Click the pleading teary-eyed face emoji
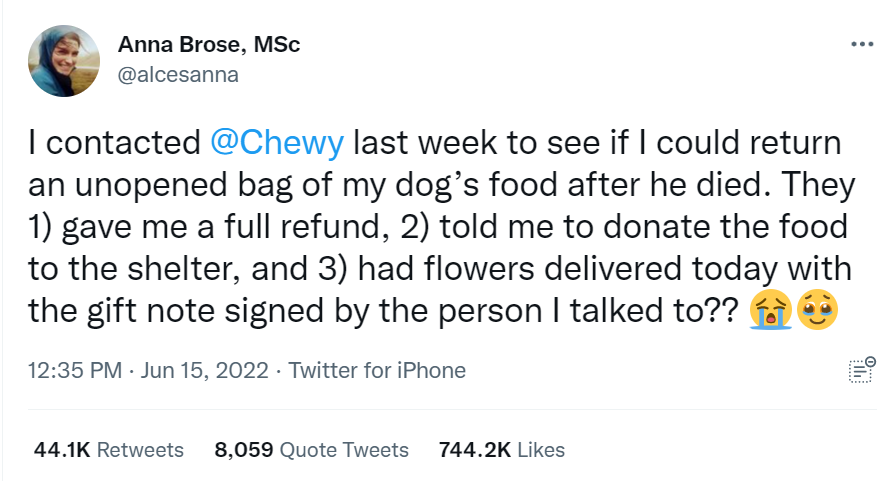The width and height of the screenshot is (892, 481). (816, 311)
